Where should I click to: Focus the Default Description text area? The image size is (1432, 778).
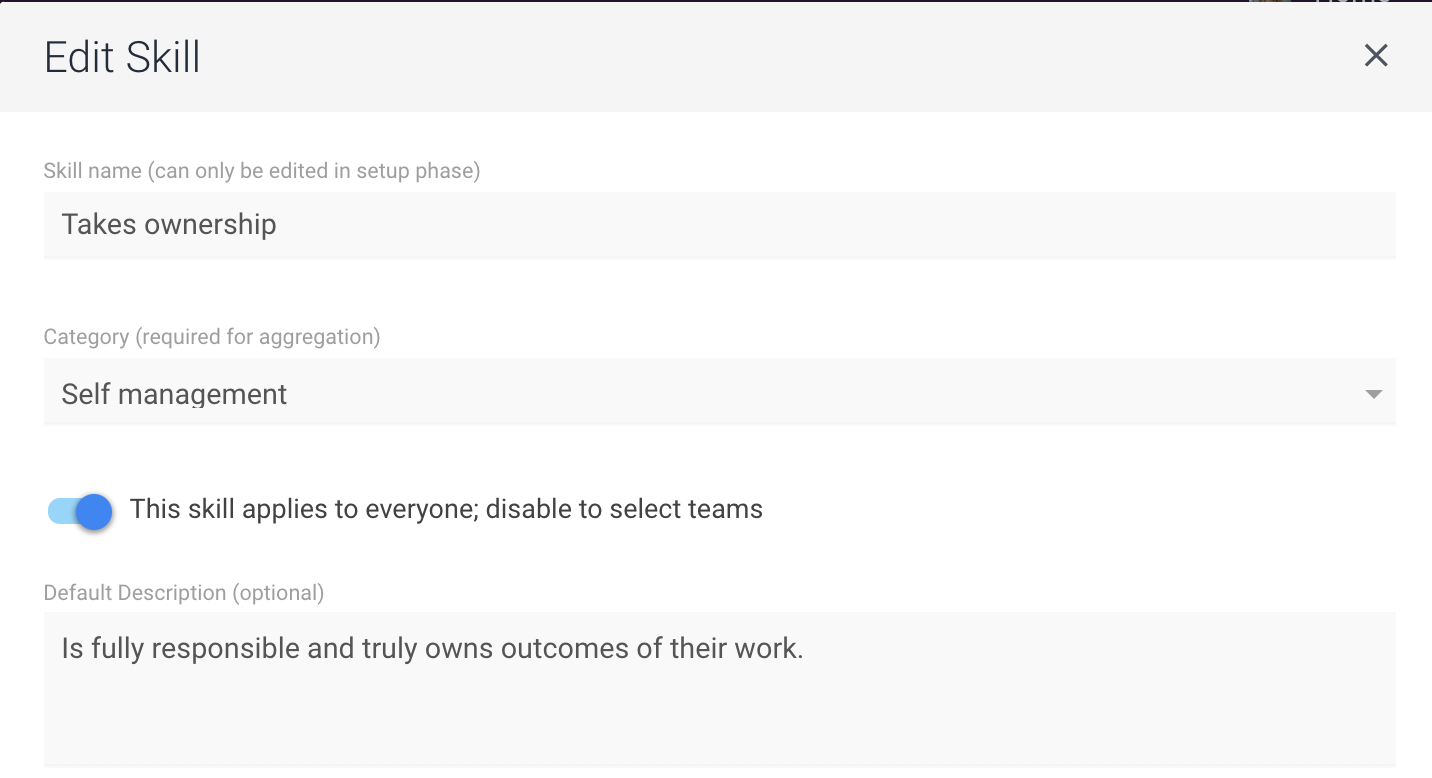point(719,689)
